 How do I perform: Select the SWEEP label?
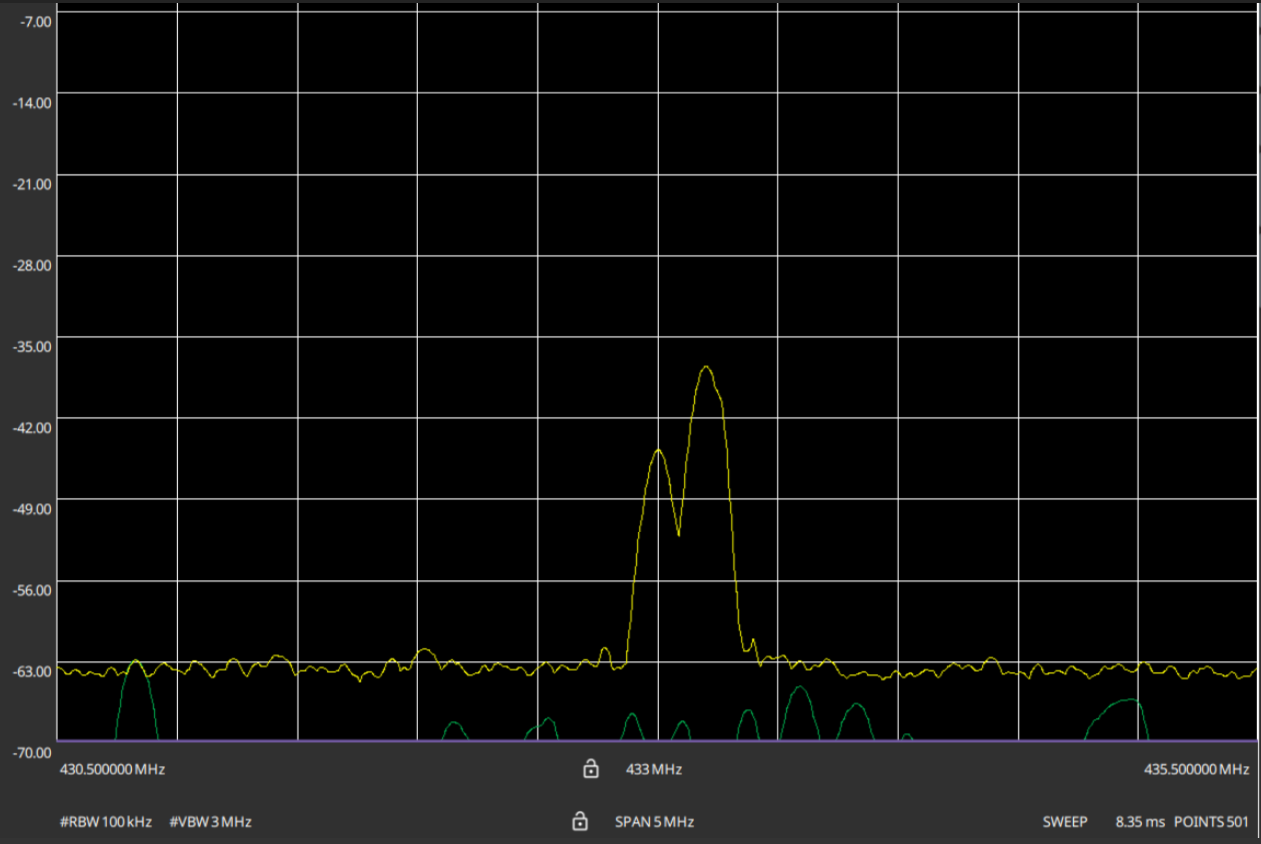(1065, 822)
